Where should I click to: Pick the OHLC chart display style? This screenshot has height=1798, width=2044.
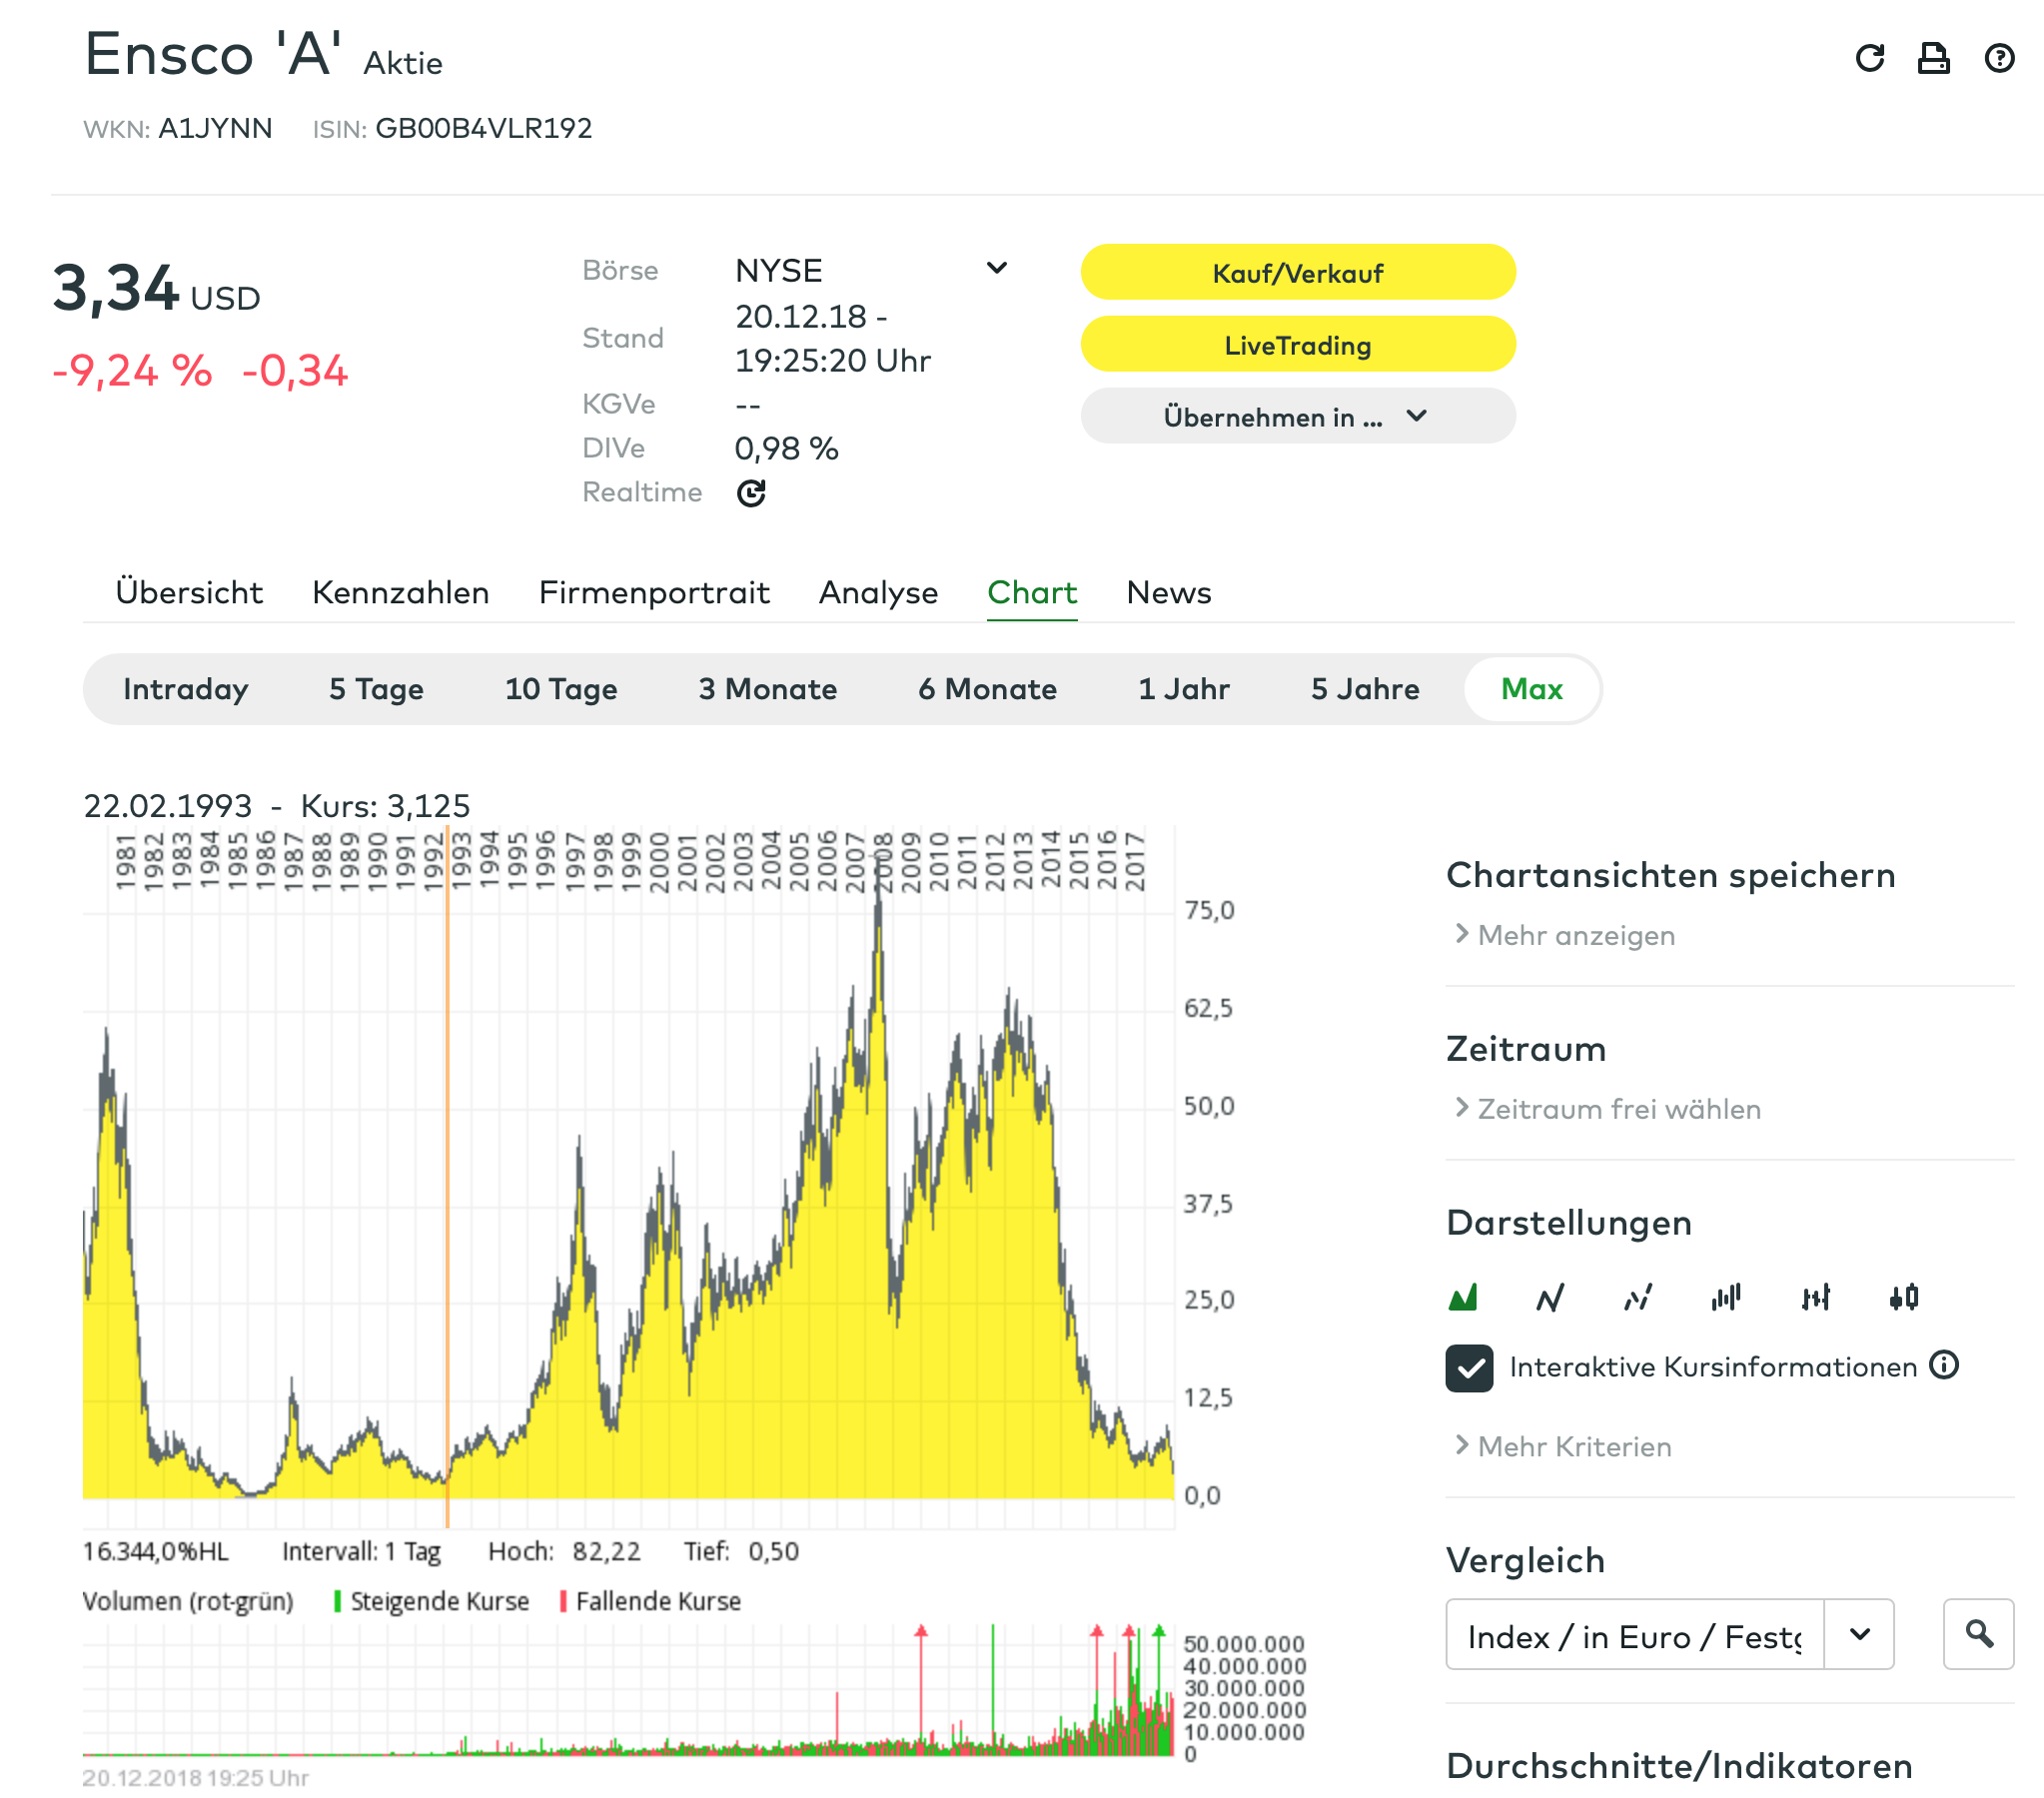1815,1298
